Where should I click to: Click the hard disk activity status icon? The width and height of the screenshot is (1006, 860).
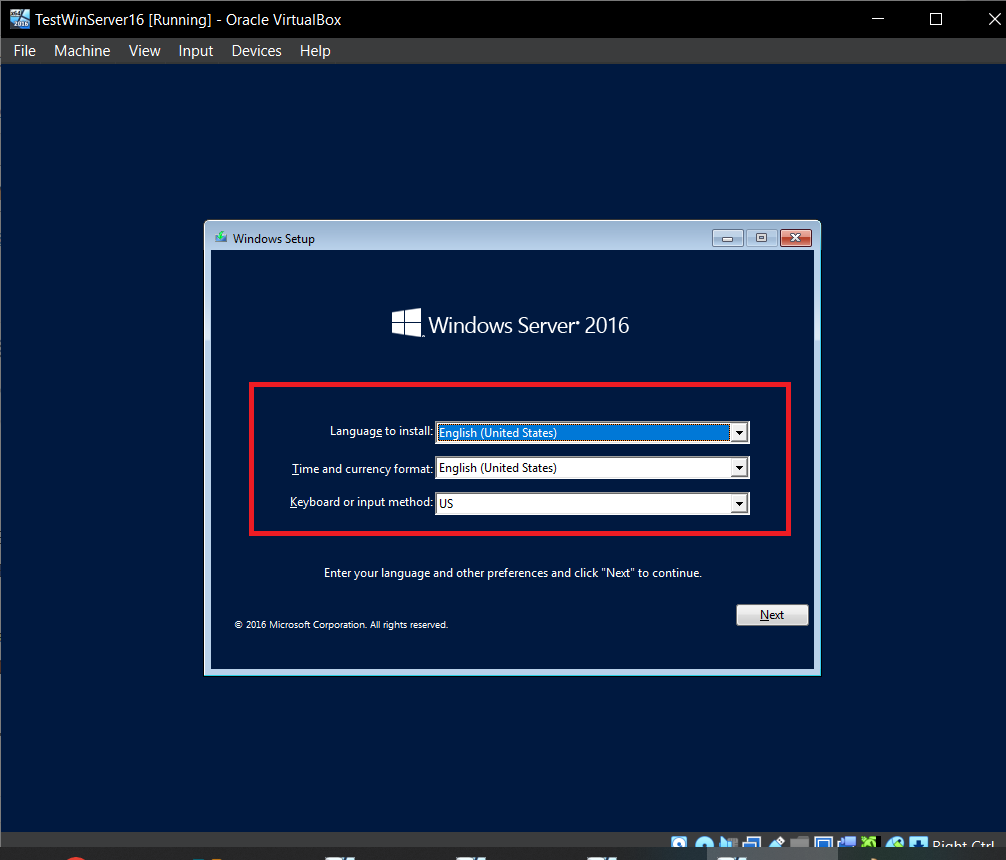point(680,846)
